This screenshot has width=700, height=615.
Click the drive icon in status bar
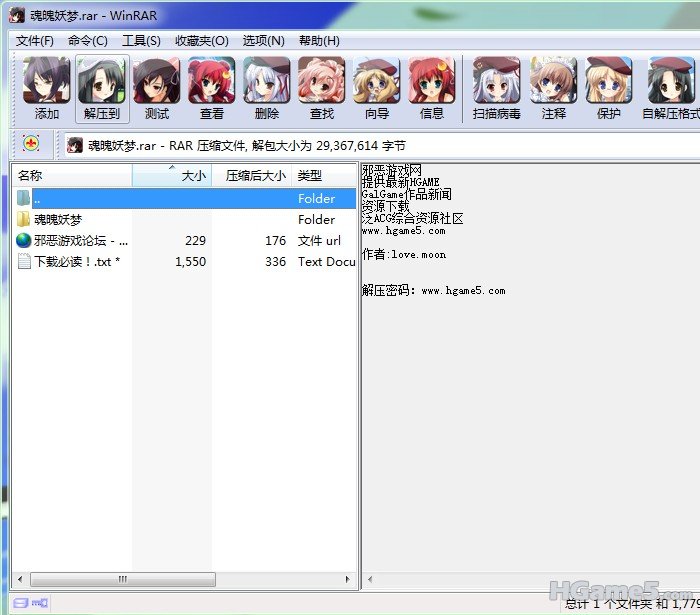click(20, 603)
